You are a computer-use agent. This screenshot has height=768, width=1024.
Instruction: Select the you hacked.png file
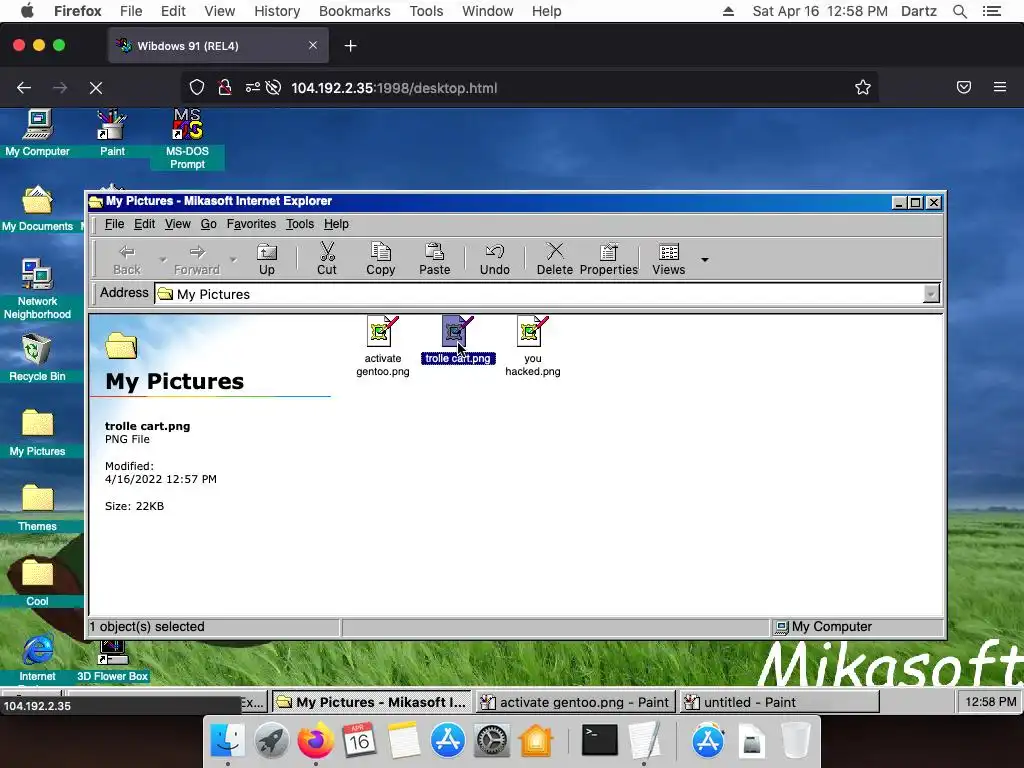tap(532, 346)
